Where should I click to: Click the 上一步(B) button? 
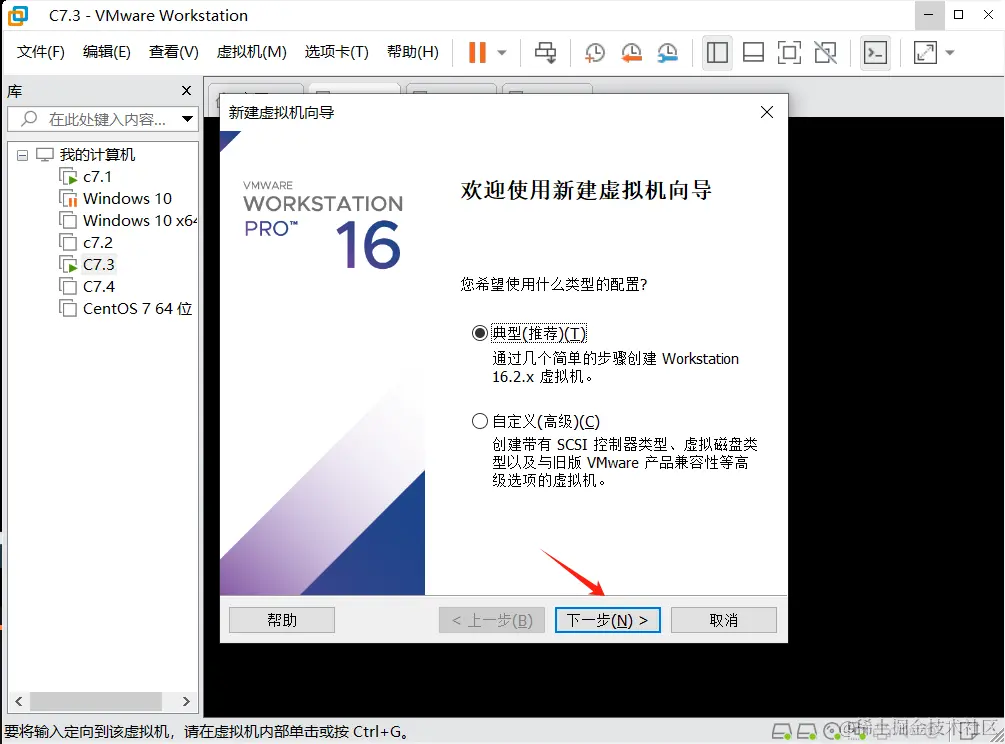click(x=492, y=620)
